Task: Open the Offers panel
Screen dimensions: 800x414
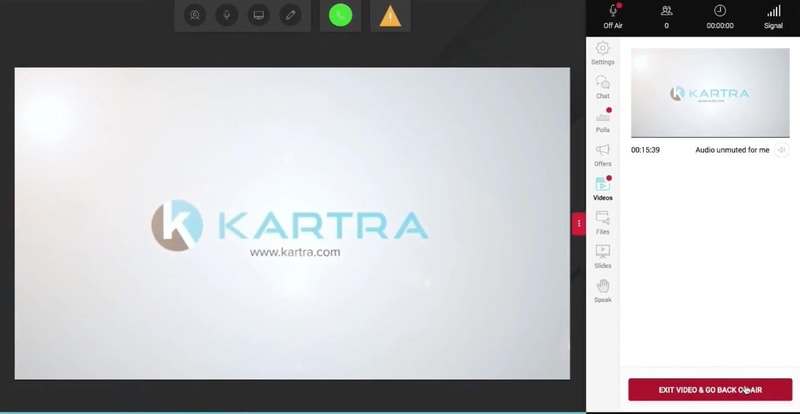Action: pyautogui.click(x=603, y=155)
